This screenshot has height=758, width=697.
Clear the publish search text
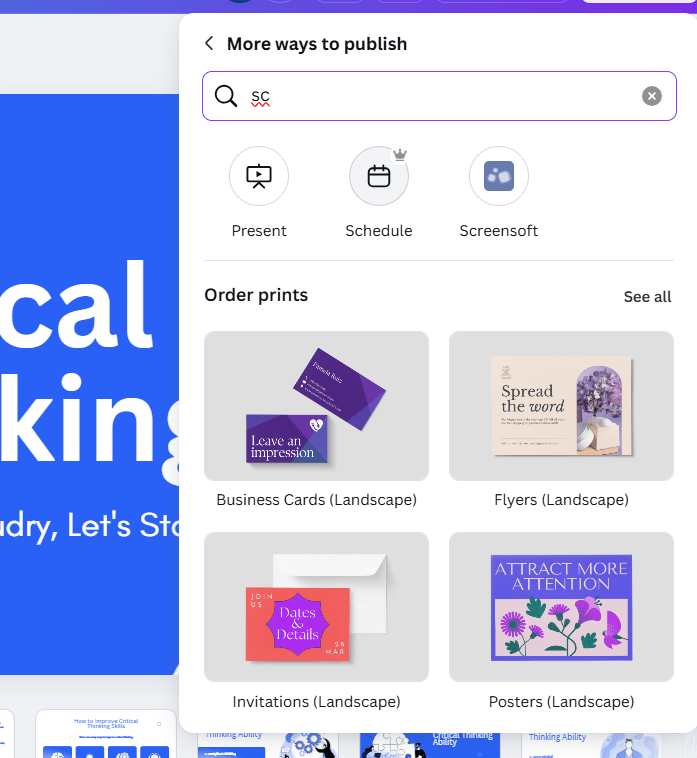click(652, 96)
